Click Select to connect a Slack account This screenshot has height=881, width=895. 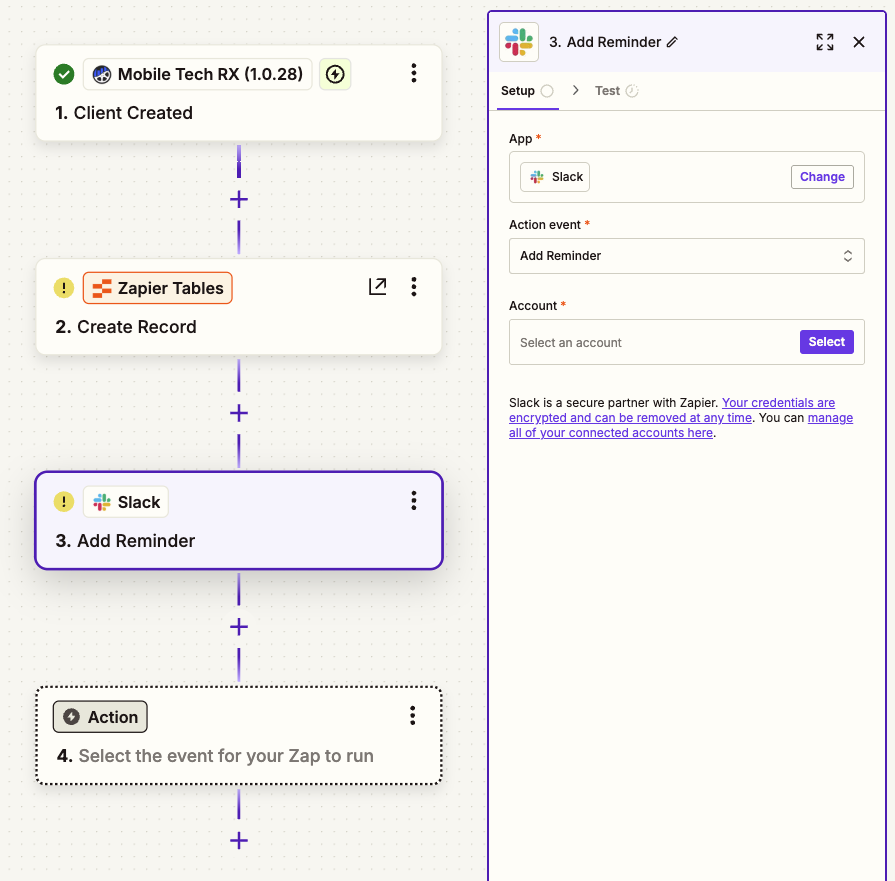[827, 341]
